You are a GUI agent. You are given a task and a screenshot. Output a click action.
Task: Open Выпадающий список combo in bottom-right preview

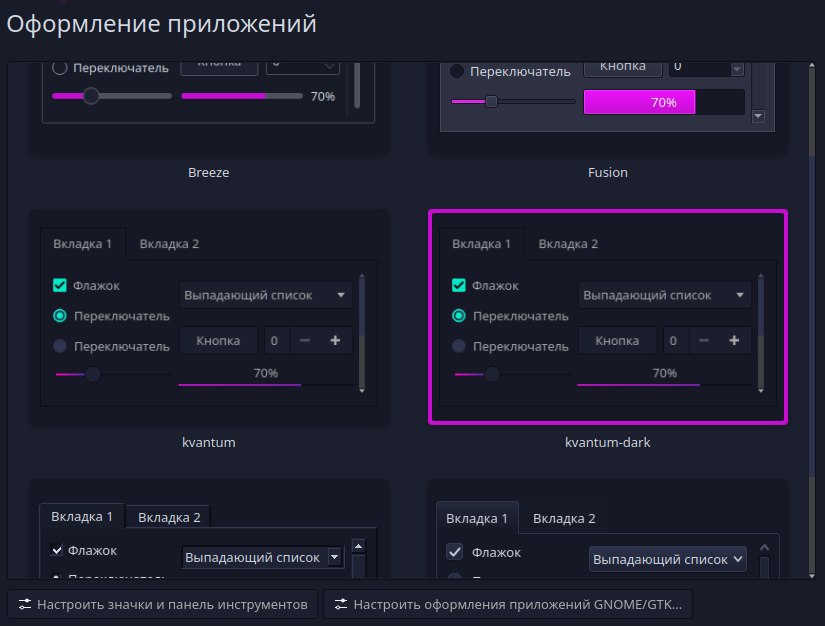668,559
